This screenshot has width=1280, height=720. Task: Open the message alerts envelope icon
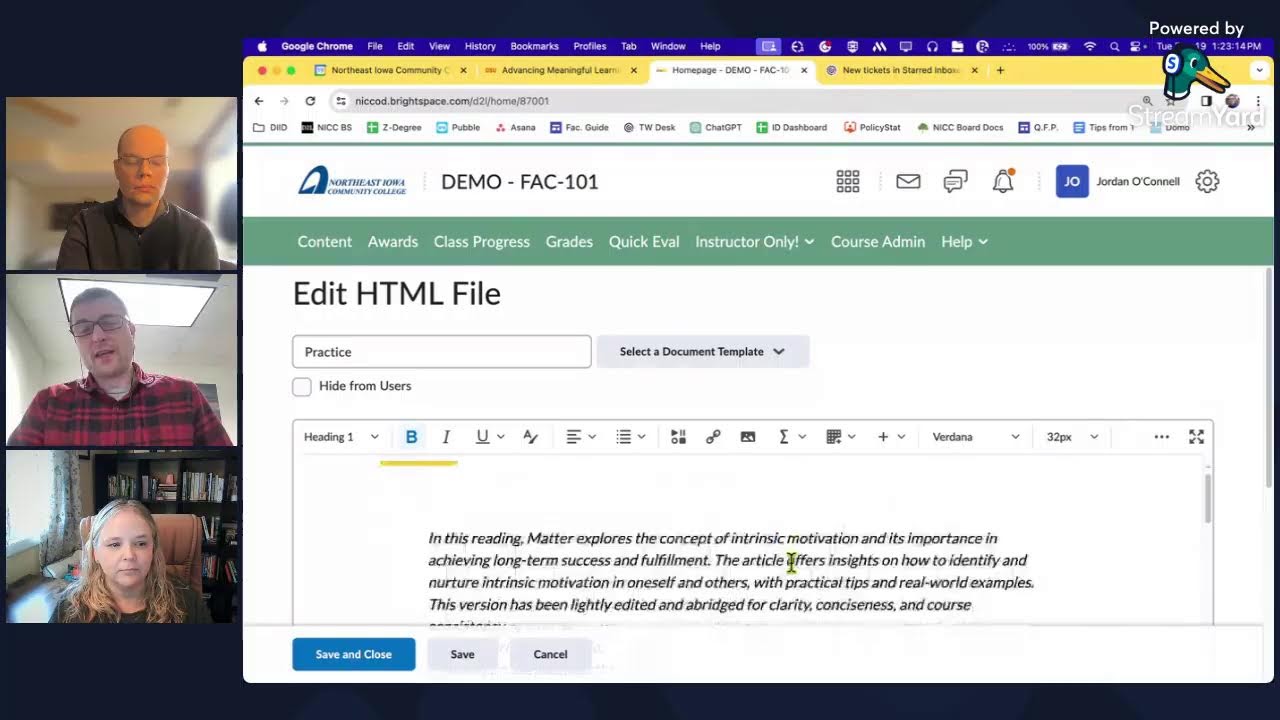click(908, 181)
